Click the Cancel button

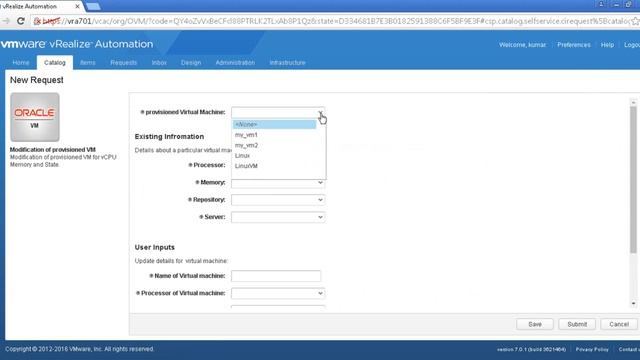pyautogui.click(x=619, y=324)
